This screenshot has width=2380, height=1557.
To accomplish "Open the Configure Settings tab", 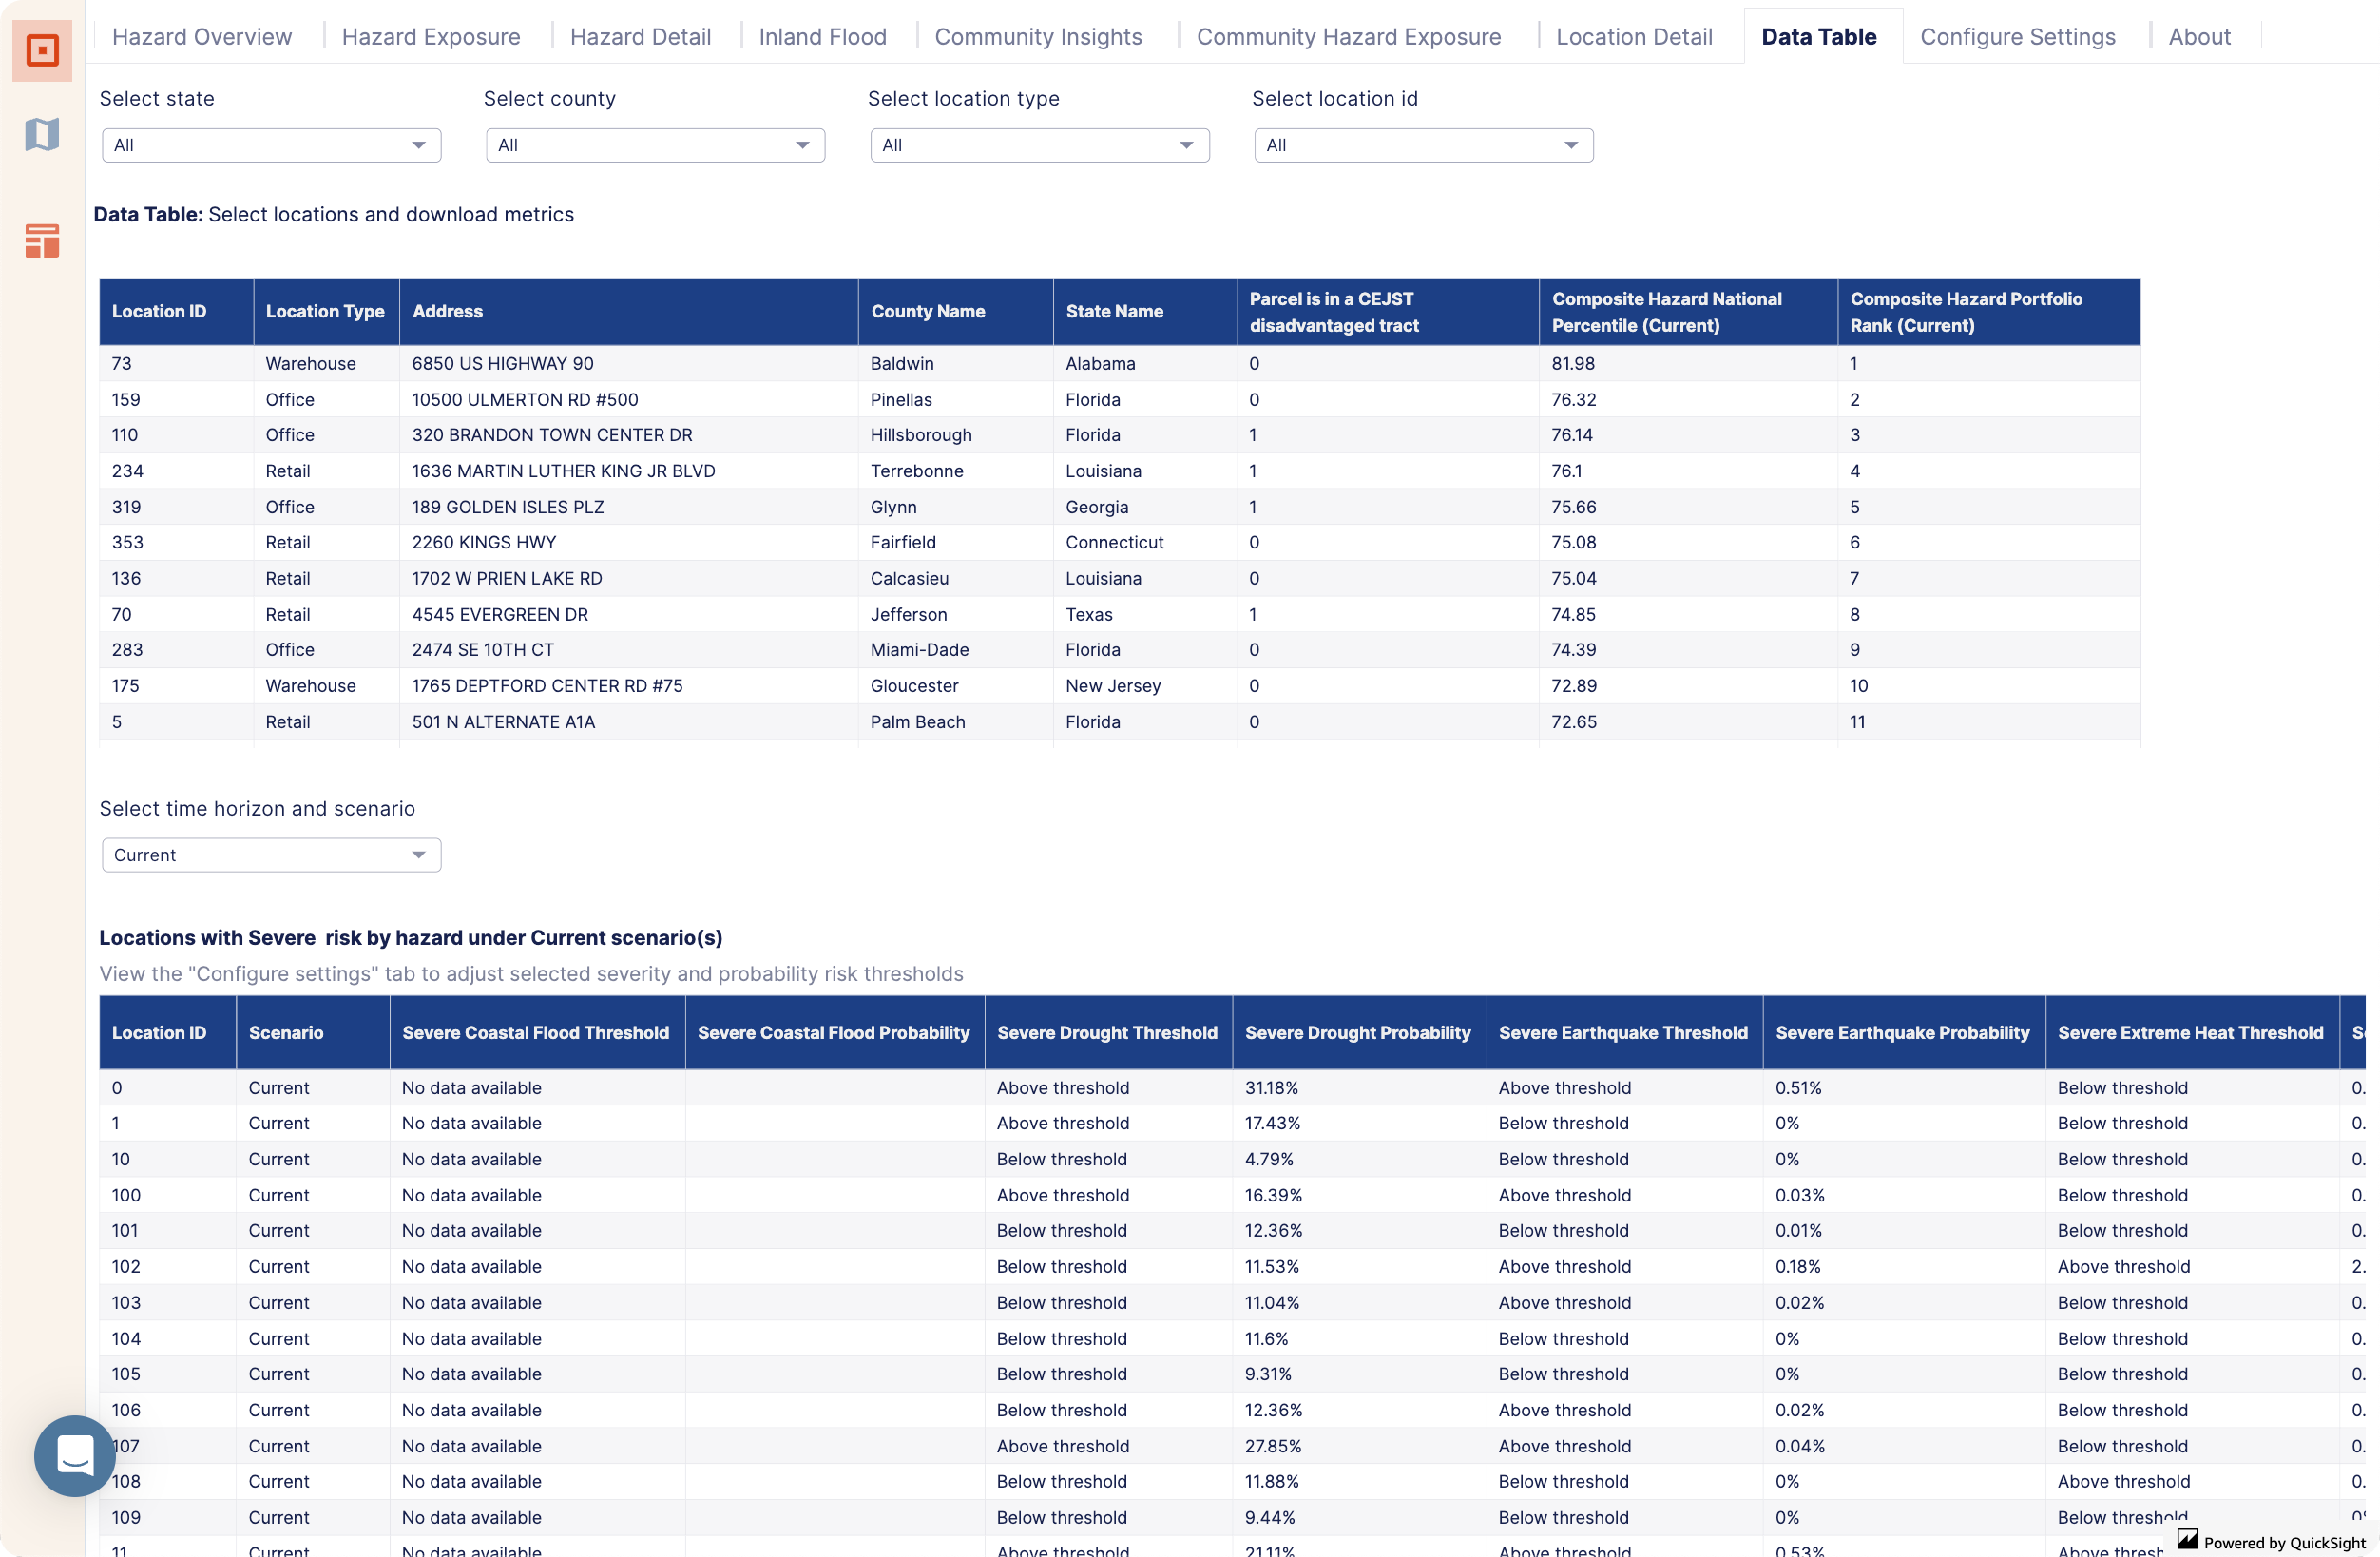I will click(x=2017, y=37).
